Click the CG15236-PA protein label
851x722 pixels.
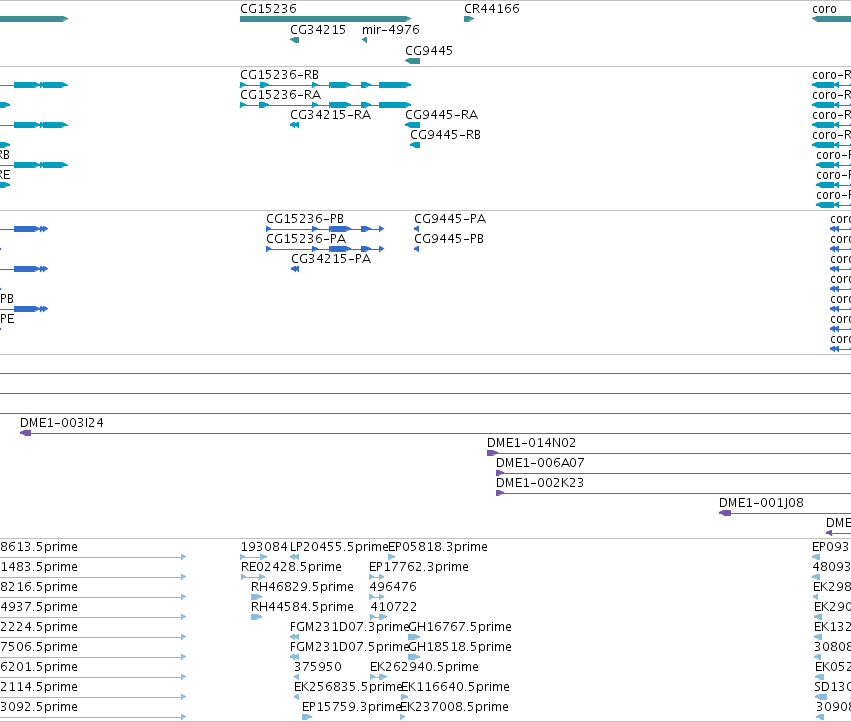[x=306, y=239]
